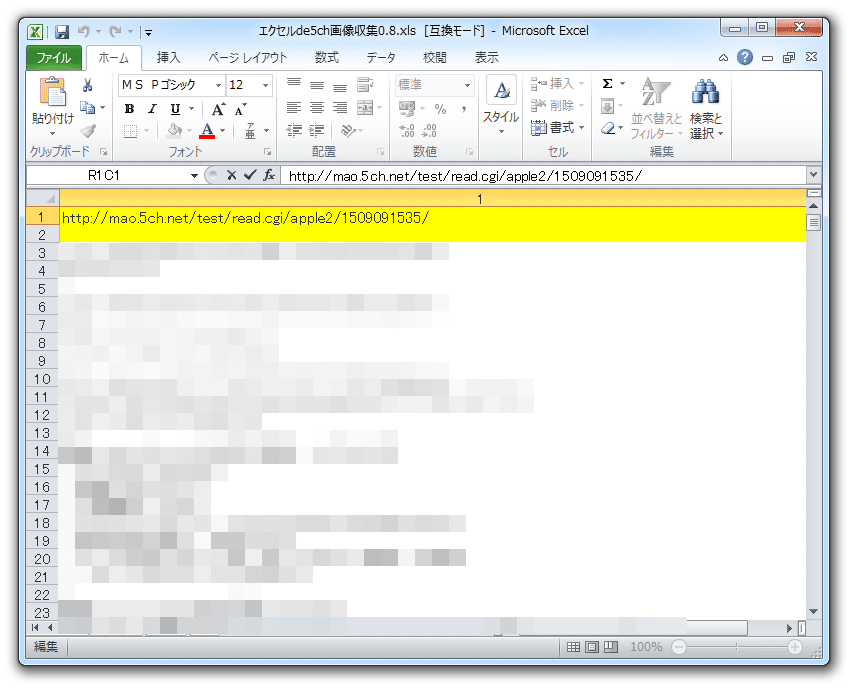Collapse the ribbon with caret icon

723,58
